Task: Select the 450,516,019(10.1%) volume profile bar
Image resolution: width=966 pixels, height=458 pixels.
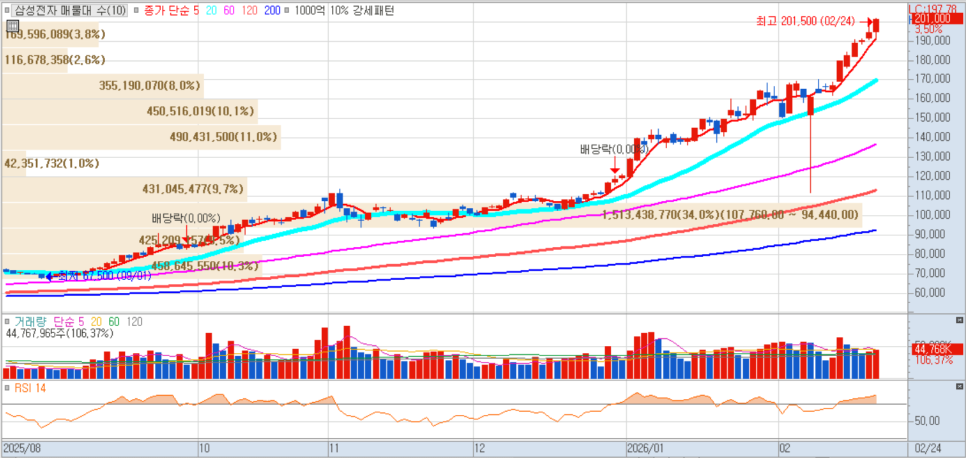Action: click(x=130, y=112)
